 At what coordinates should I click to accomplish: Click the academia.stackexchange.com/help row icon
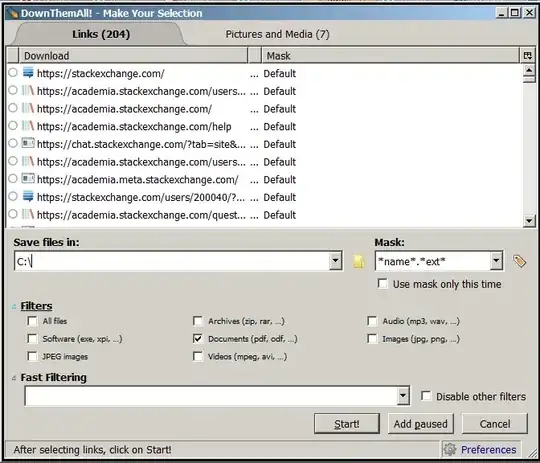28,126
